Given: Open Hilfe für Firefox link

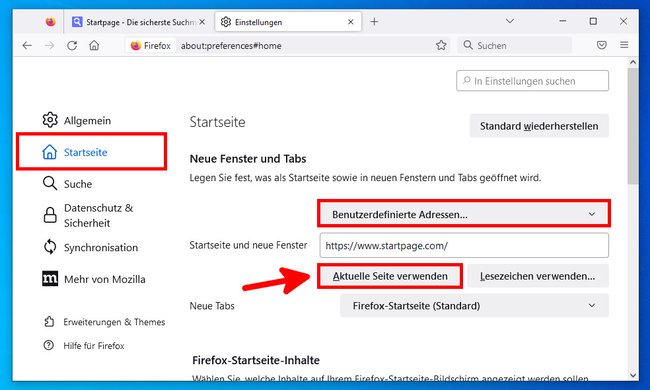Looking at the screenshot, I should pyautogui.click(x=84, y=346).
